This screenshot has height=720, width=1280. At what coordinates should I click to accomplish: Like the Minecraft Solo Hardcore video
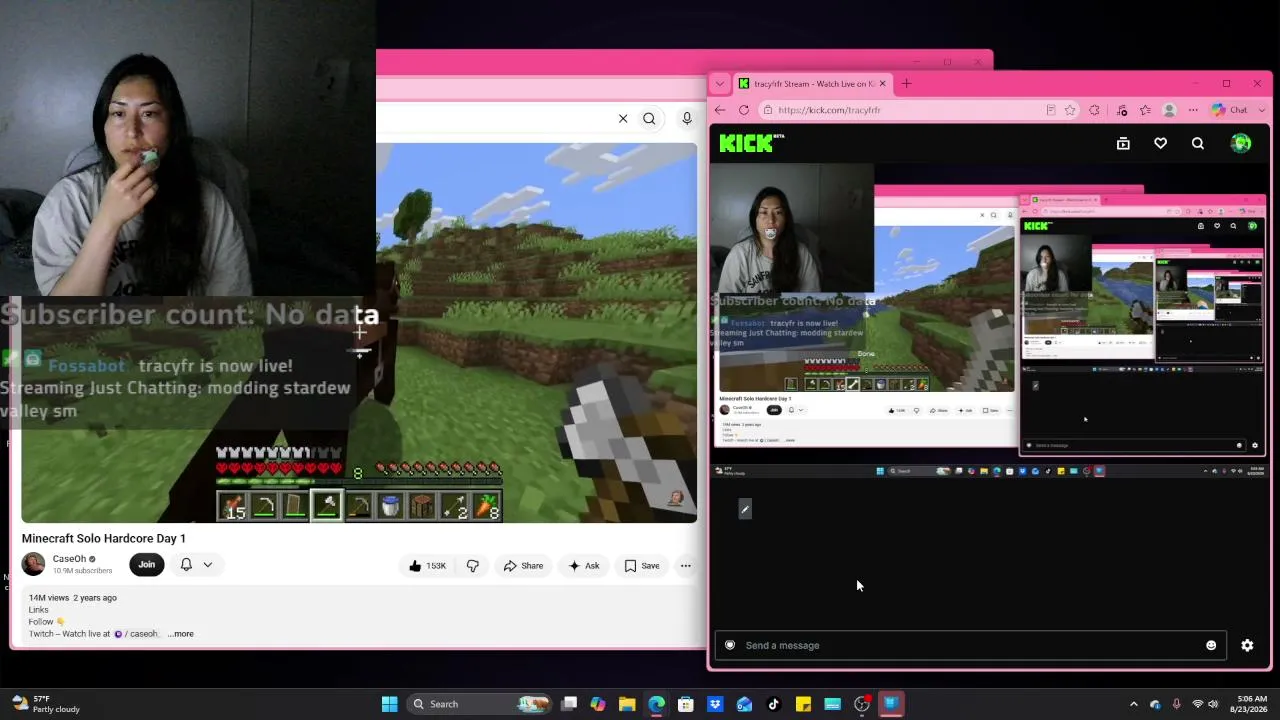(428, 566)
